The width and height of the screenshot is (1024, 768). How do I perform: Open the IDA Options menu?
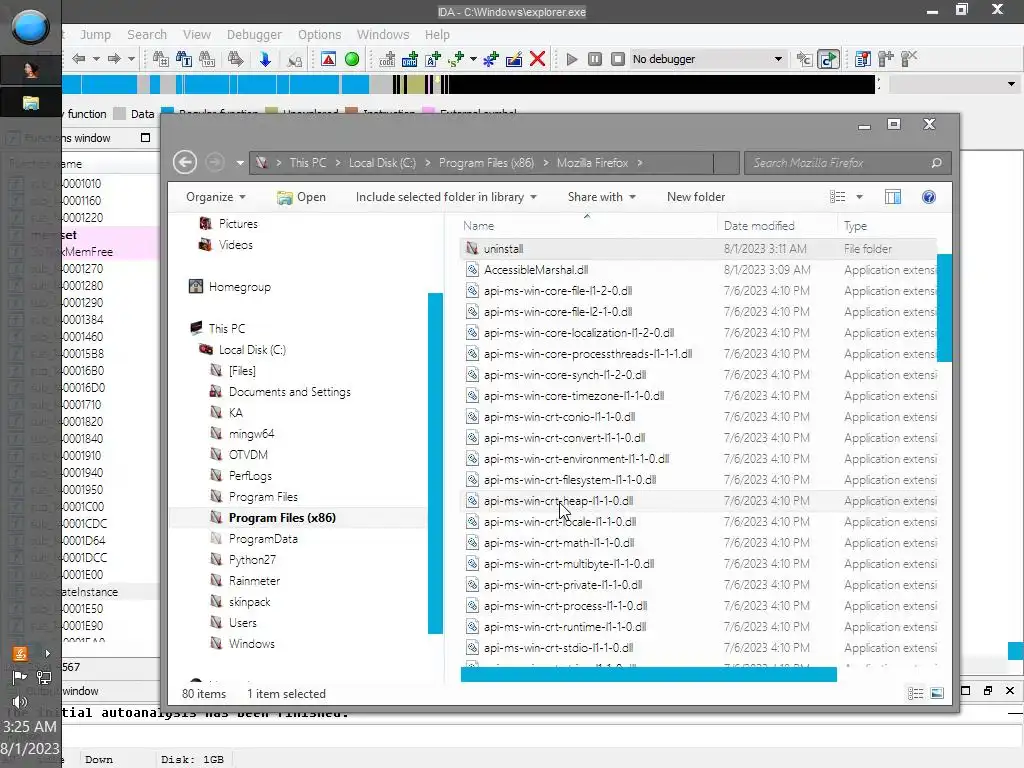tap(319, 35)
